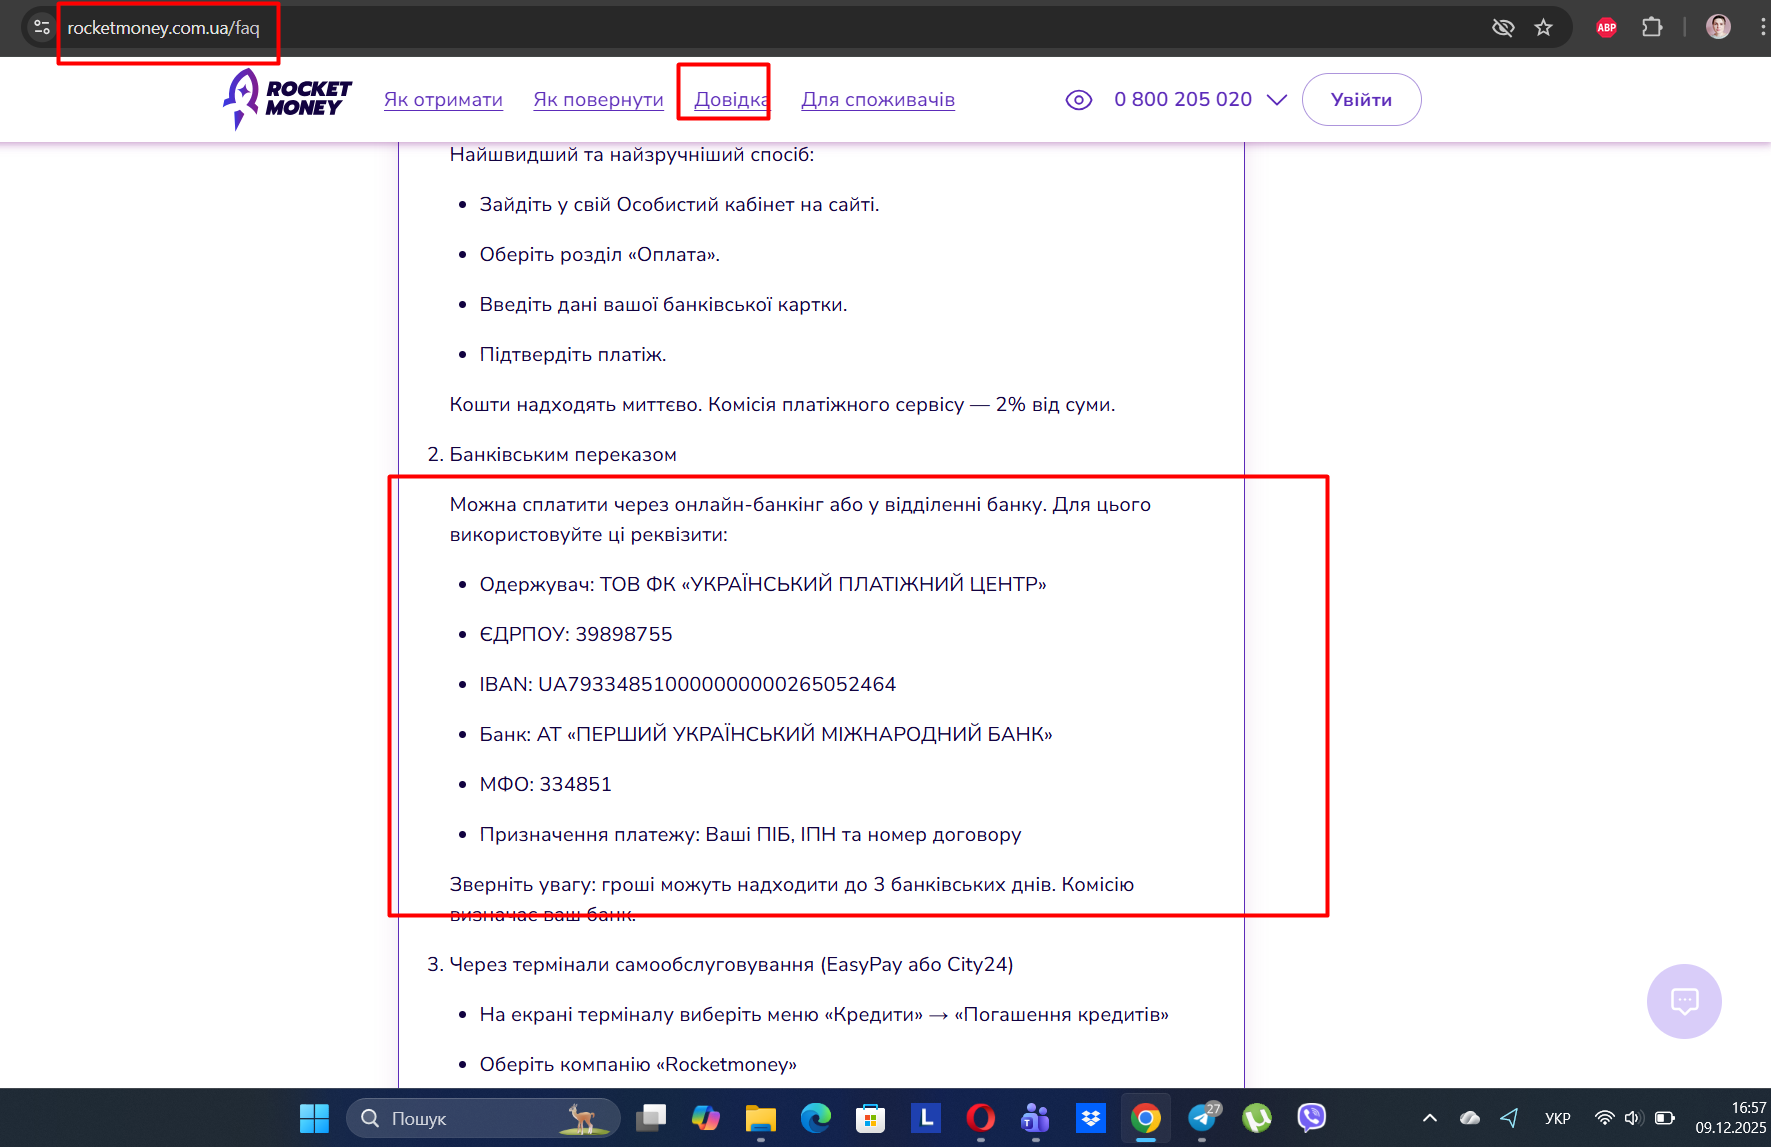
Task: Open the Chrome extensions puzzle icon
Action: tap(1652, 27)
